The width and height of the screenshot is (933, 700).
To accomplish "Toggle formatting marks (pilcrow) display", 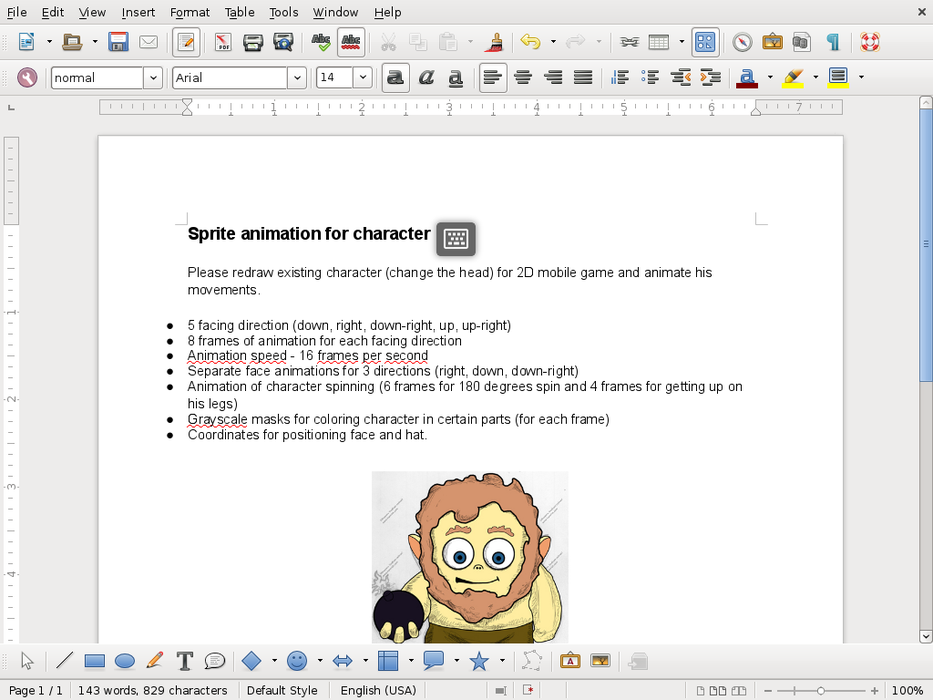I will pyautogui.click(x=832, y=42).
